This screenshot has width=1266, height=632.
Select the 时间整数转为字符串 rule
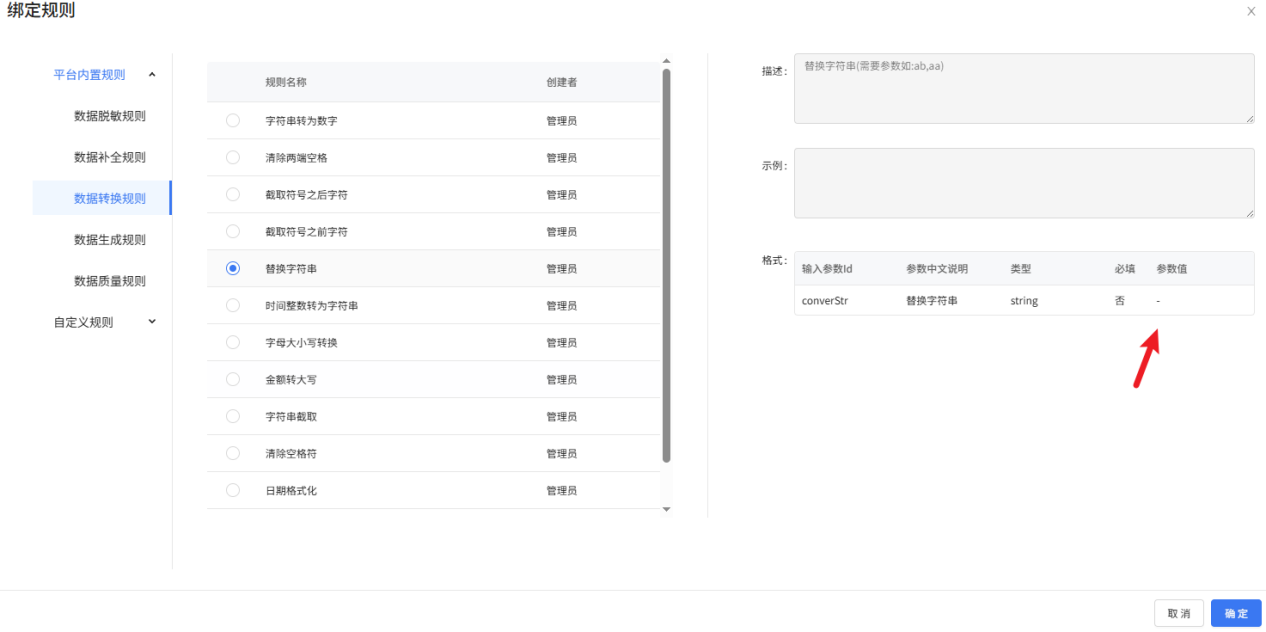(232, 305)
